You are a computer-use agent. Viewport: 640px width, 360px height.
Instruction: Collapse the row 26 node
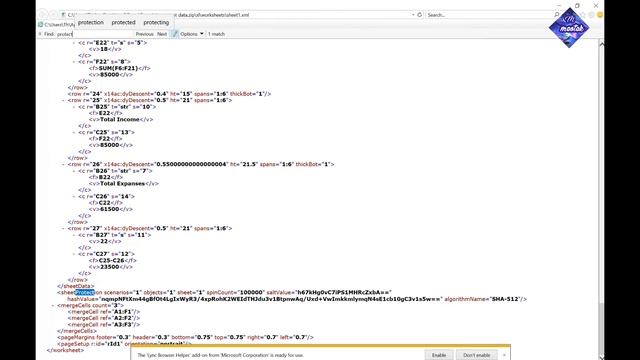pos(63,164)
